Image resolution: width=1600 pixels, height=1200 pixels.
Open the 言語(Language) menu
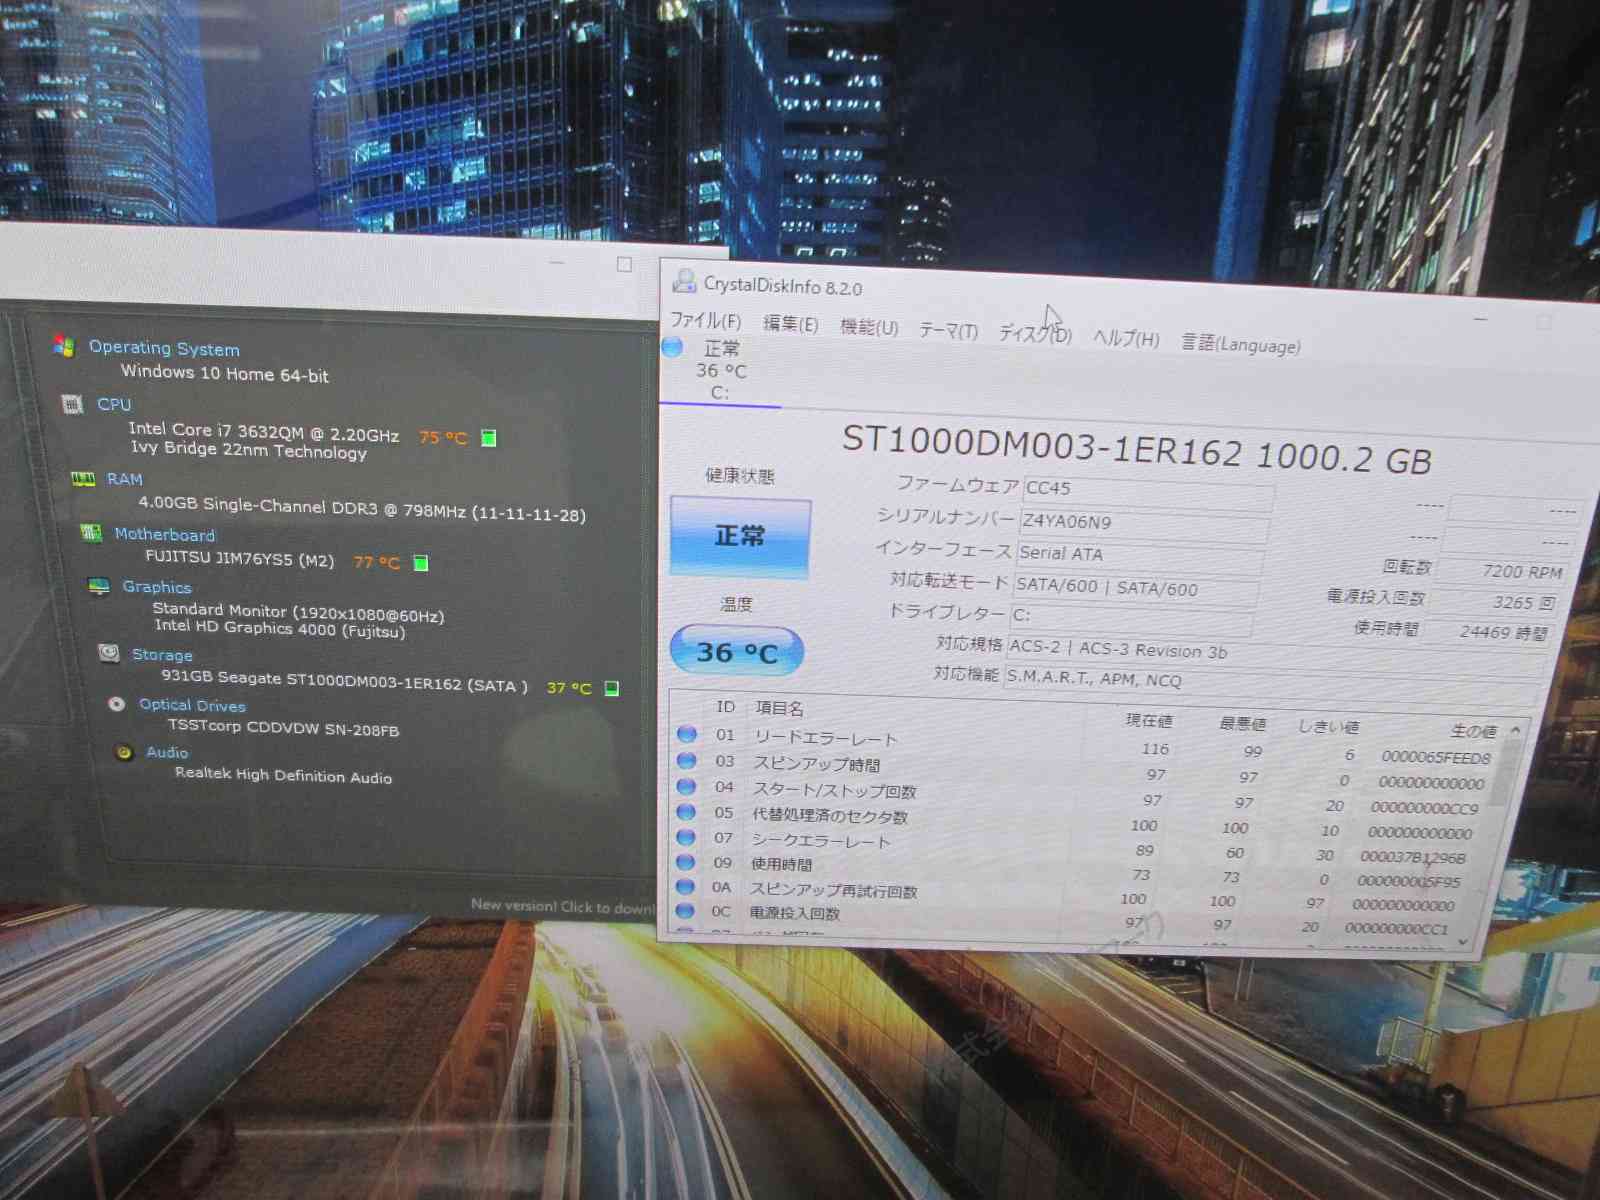(1240, 344)
